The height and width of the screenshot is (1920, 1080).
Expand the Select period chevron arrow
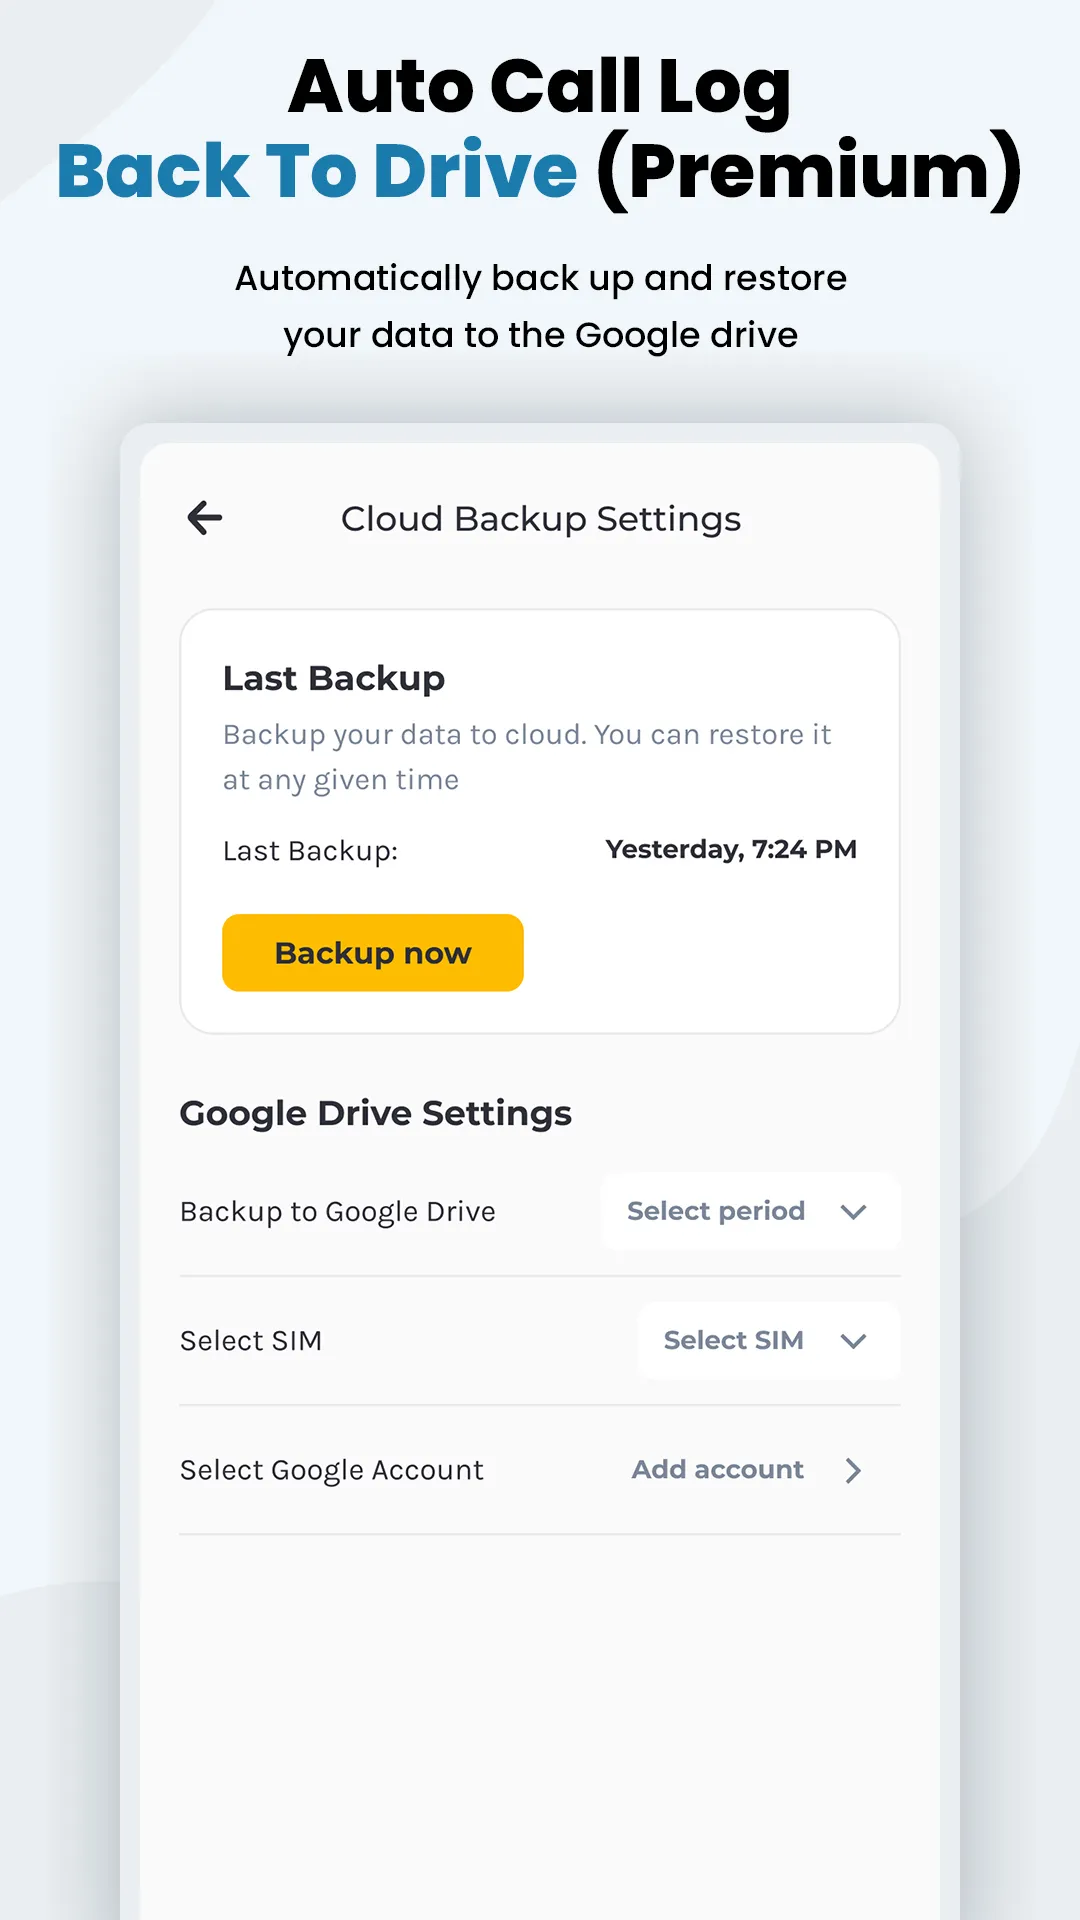point(853,1212)
